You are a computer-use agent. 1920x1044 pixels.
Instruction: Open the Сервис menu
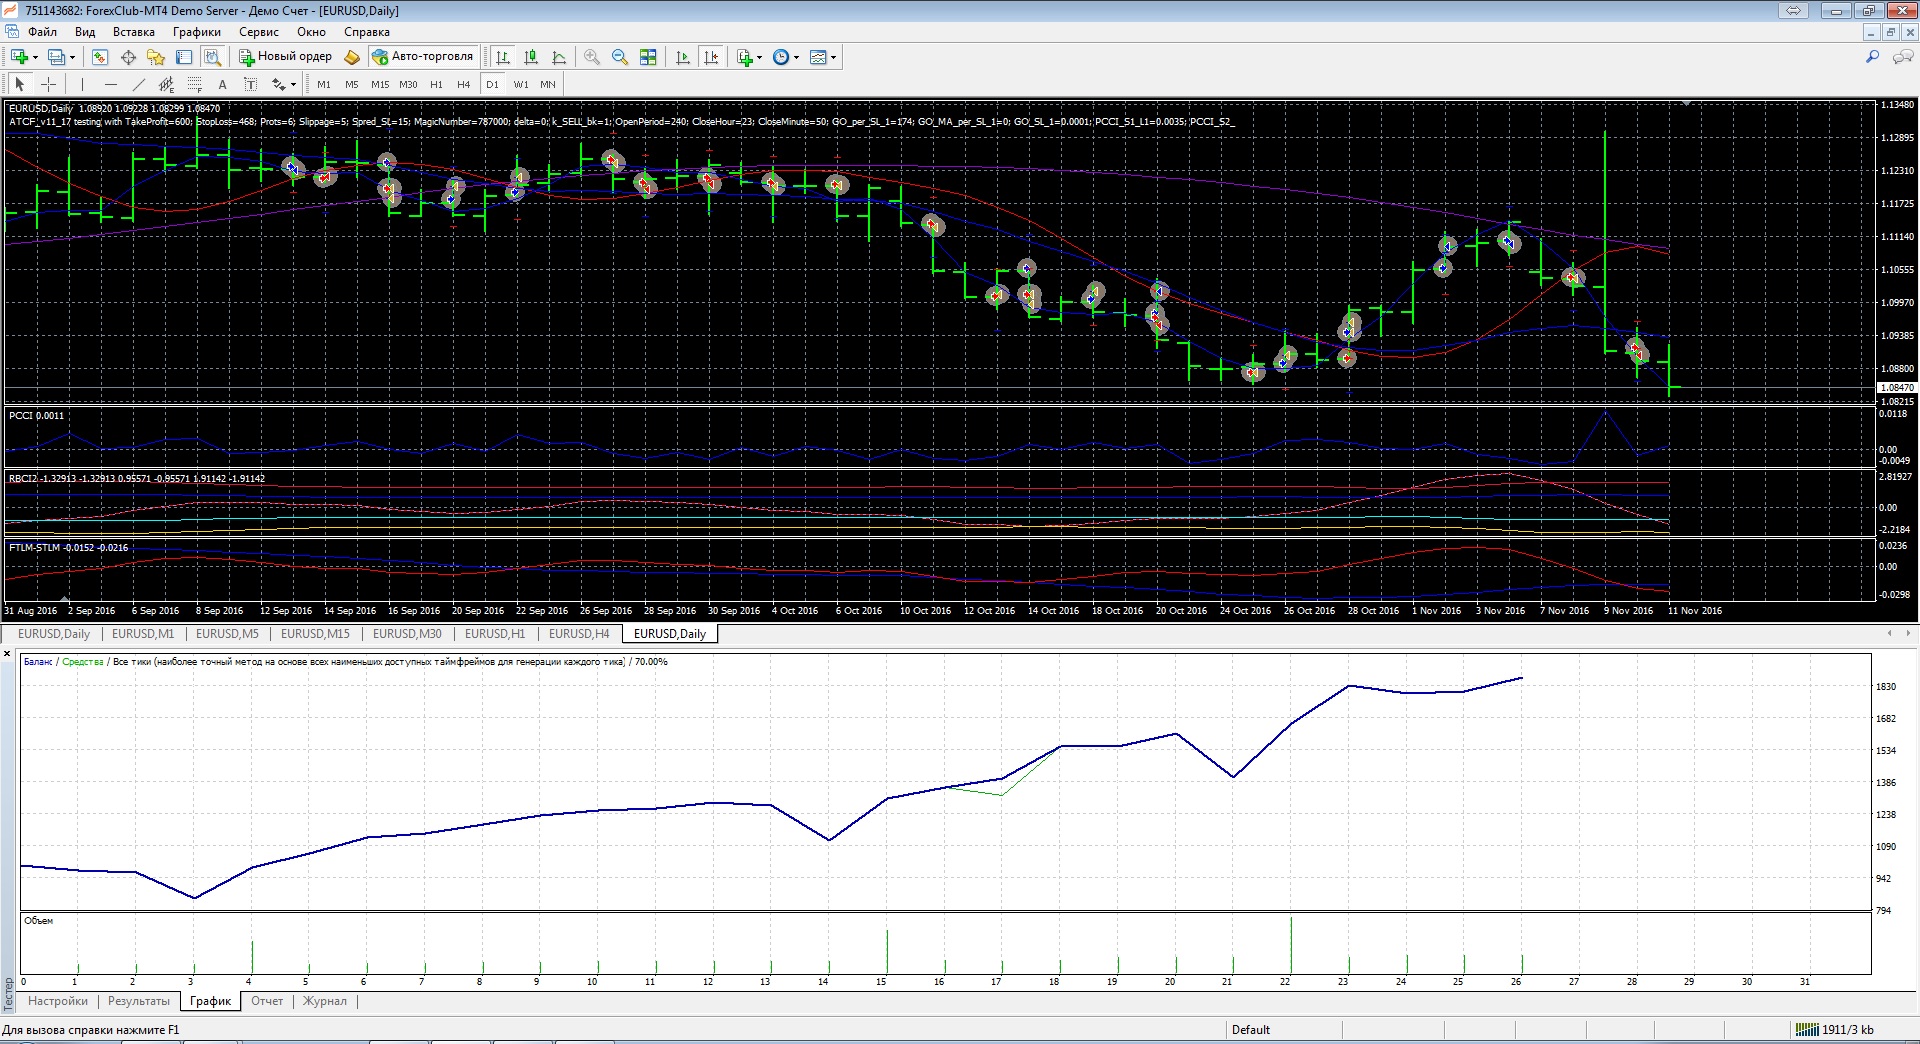(x=258, y=32)
